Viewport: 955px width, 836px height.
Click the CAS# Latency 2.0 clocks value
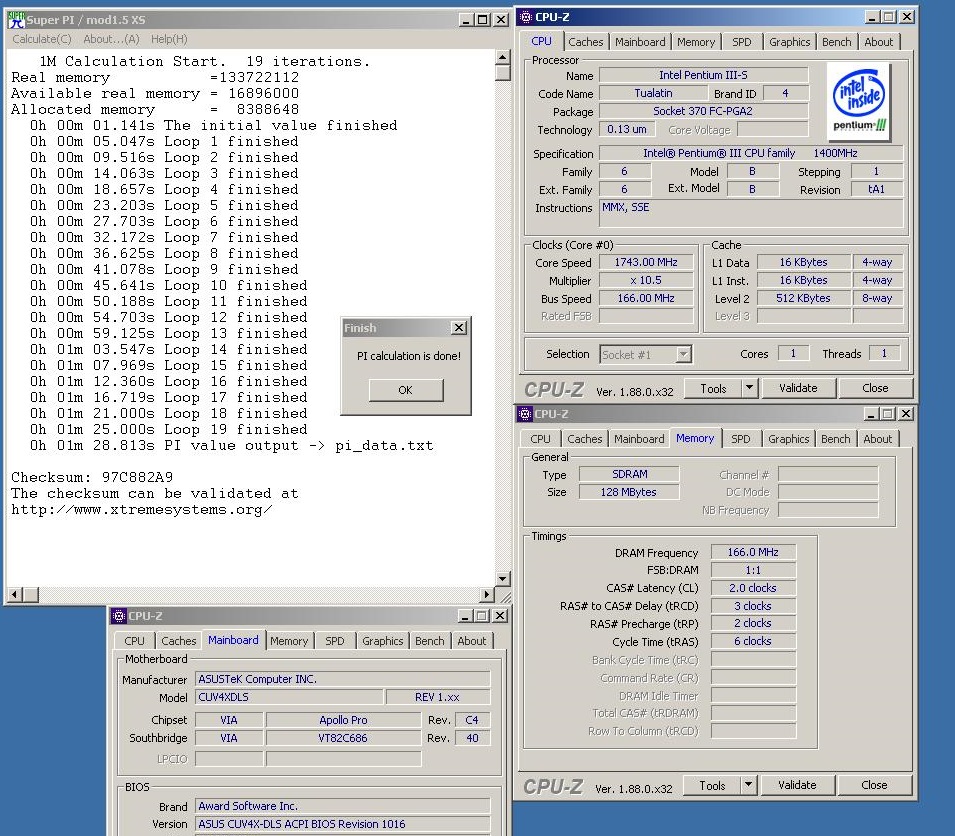point(753,588)
